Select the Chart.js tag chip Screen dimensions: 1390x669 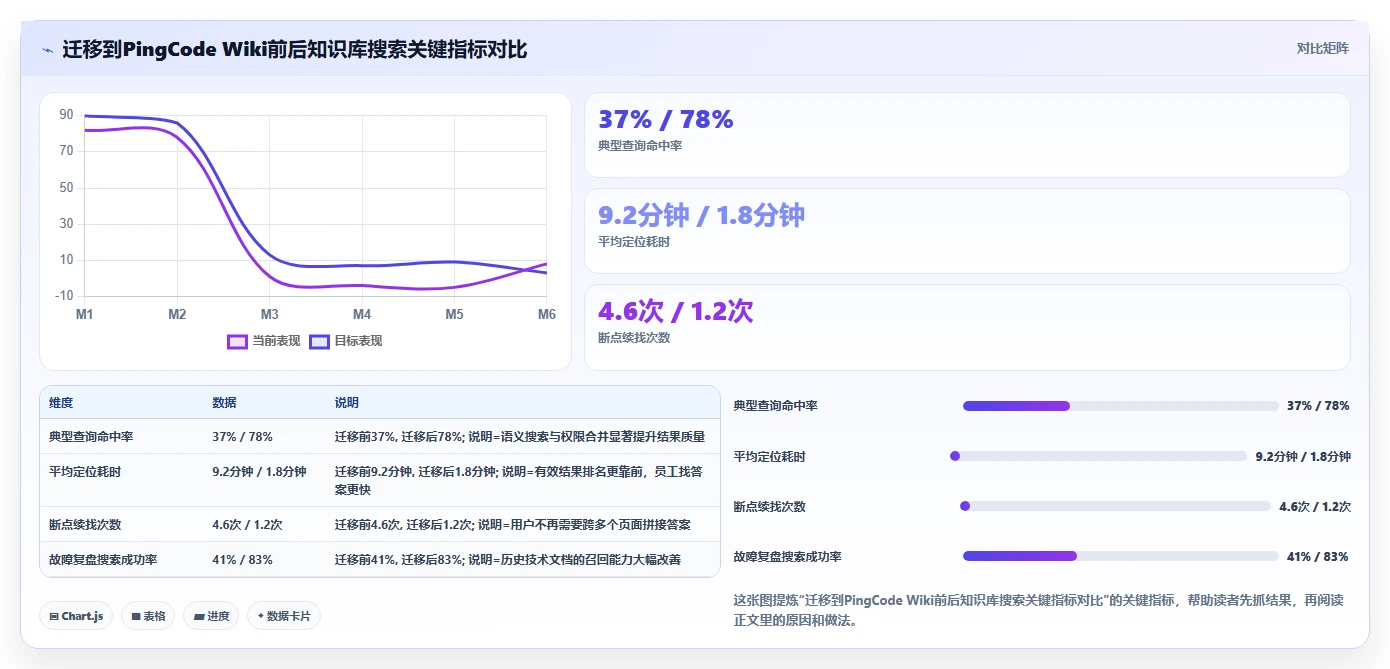click(76, 616)
